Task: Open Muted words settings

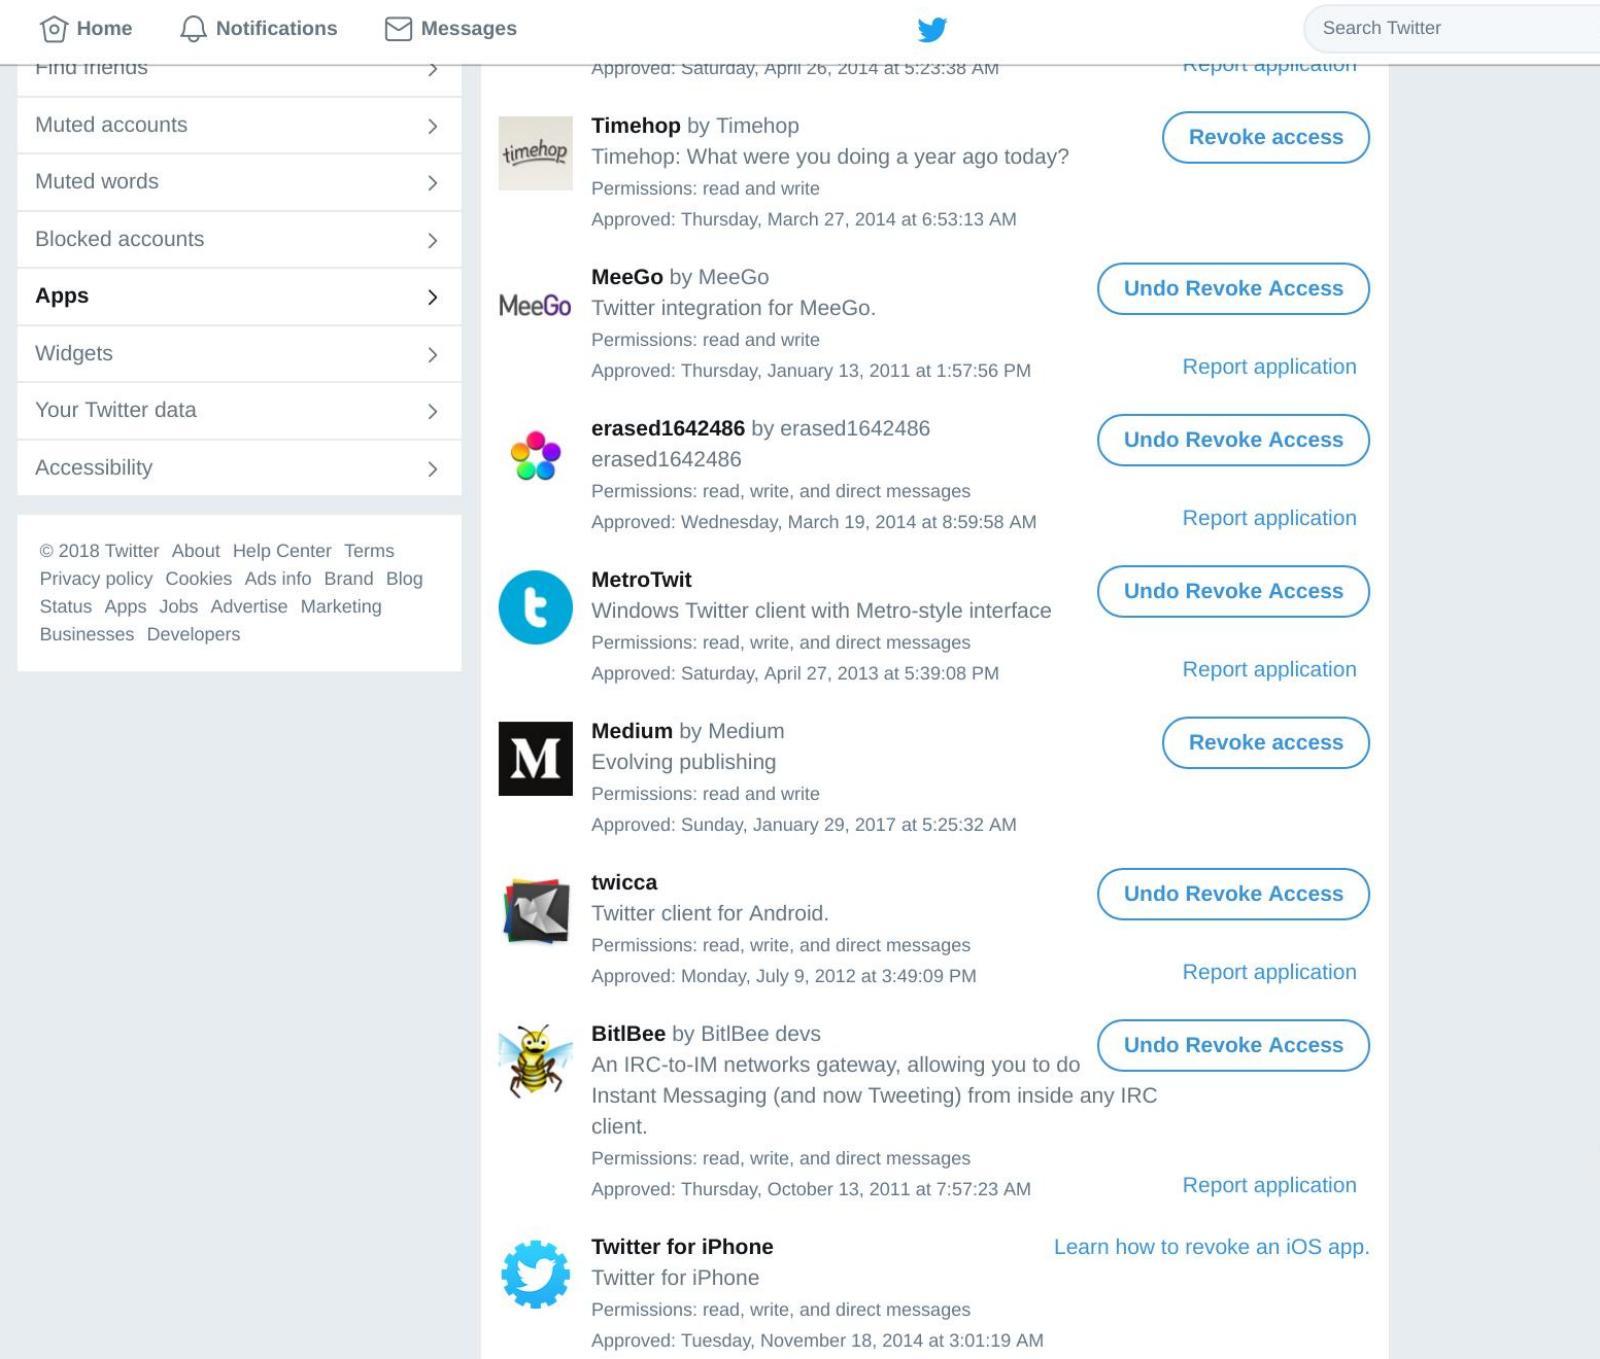Action: (239, 182)
